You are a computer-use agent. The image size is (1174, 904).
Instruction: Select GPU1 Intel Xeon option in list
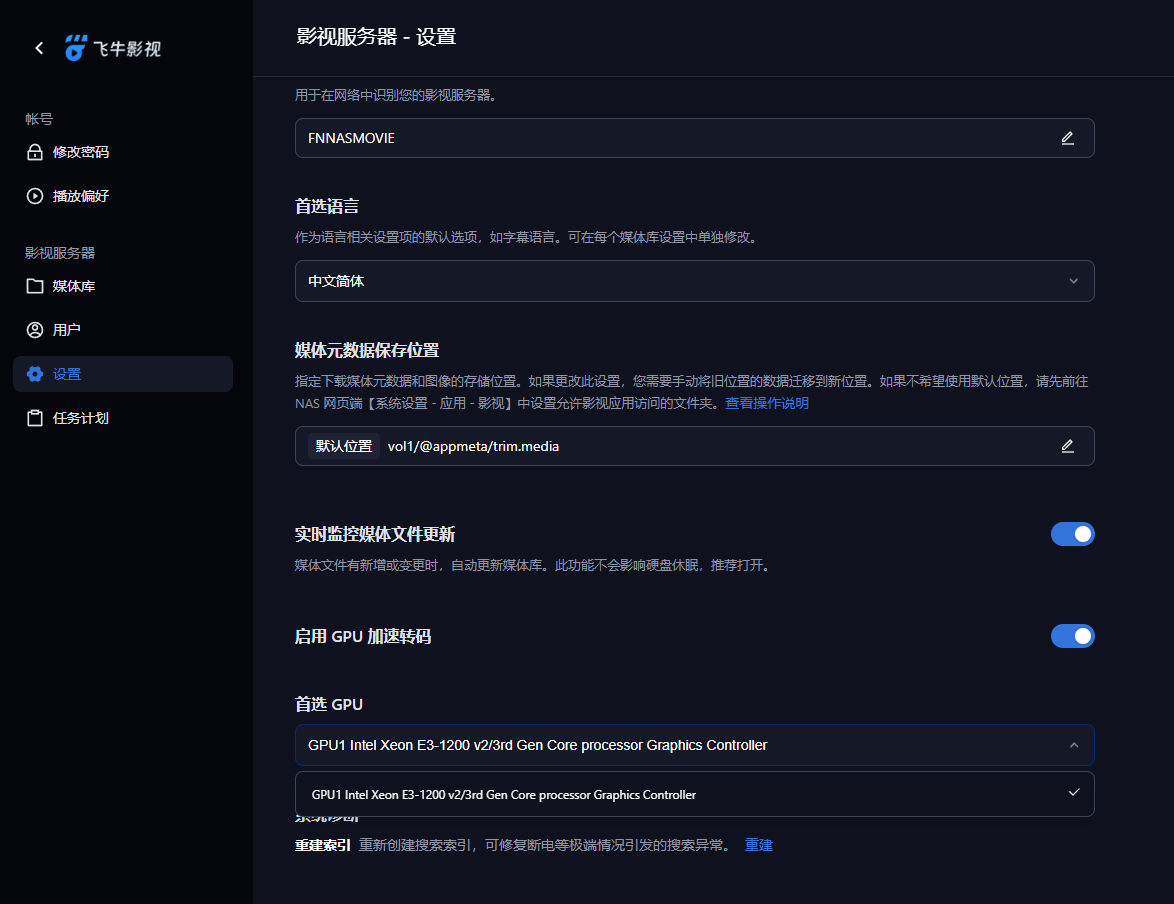[x=504, y=795]
